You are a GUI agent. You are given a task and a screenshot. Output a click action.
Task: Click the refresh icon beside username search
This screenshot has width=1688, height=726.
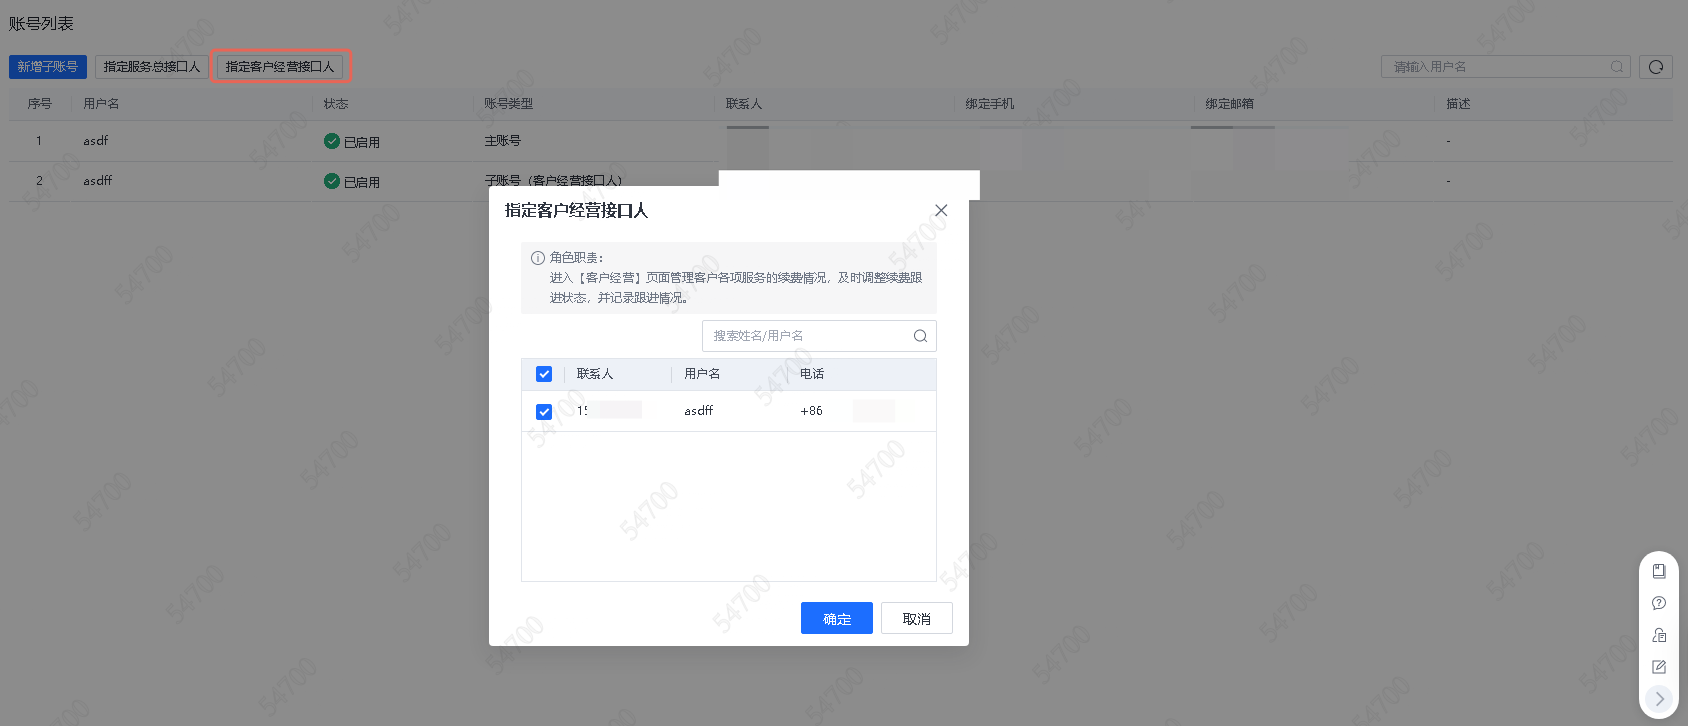pos(1656,67)
